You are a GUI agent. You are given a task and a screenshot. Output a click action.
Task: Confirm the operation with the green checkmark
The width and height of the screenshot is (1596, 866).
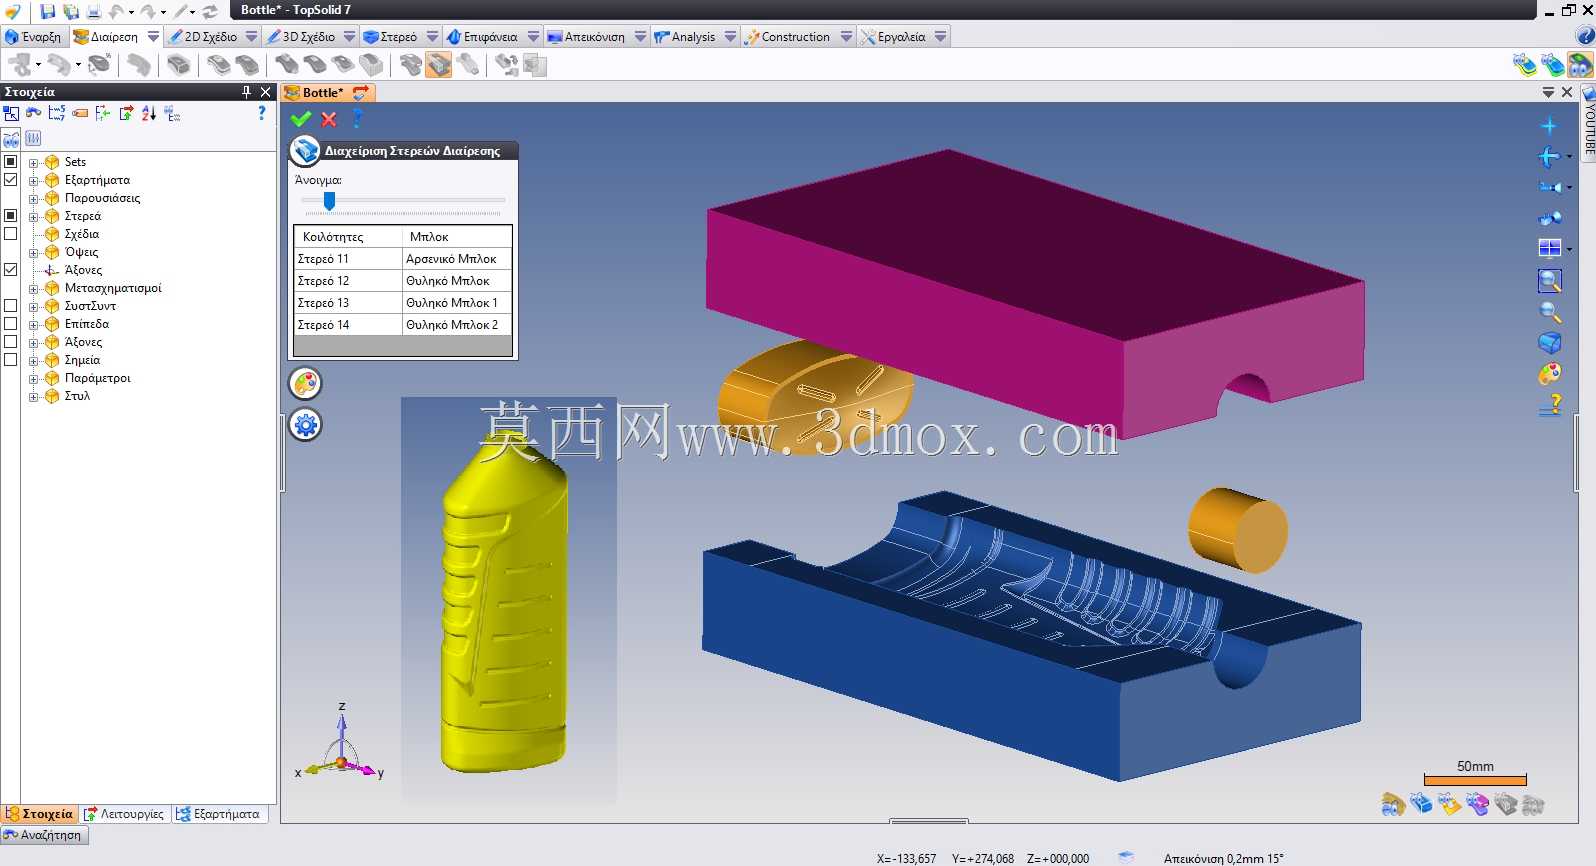tap(301, 119)
